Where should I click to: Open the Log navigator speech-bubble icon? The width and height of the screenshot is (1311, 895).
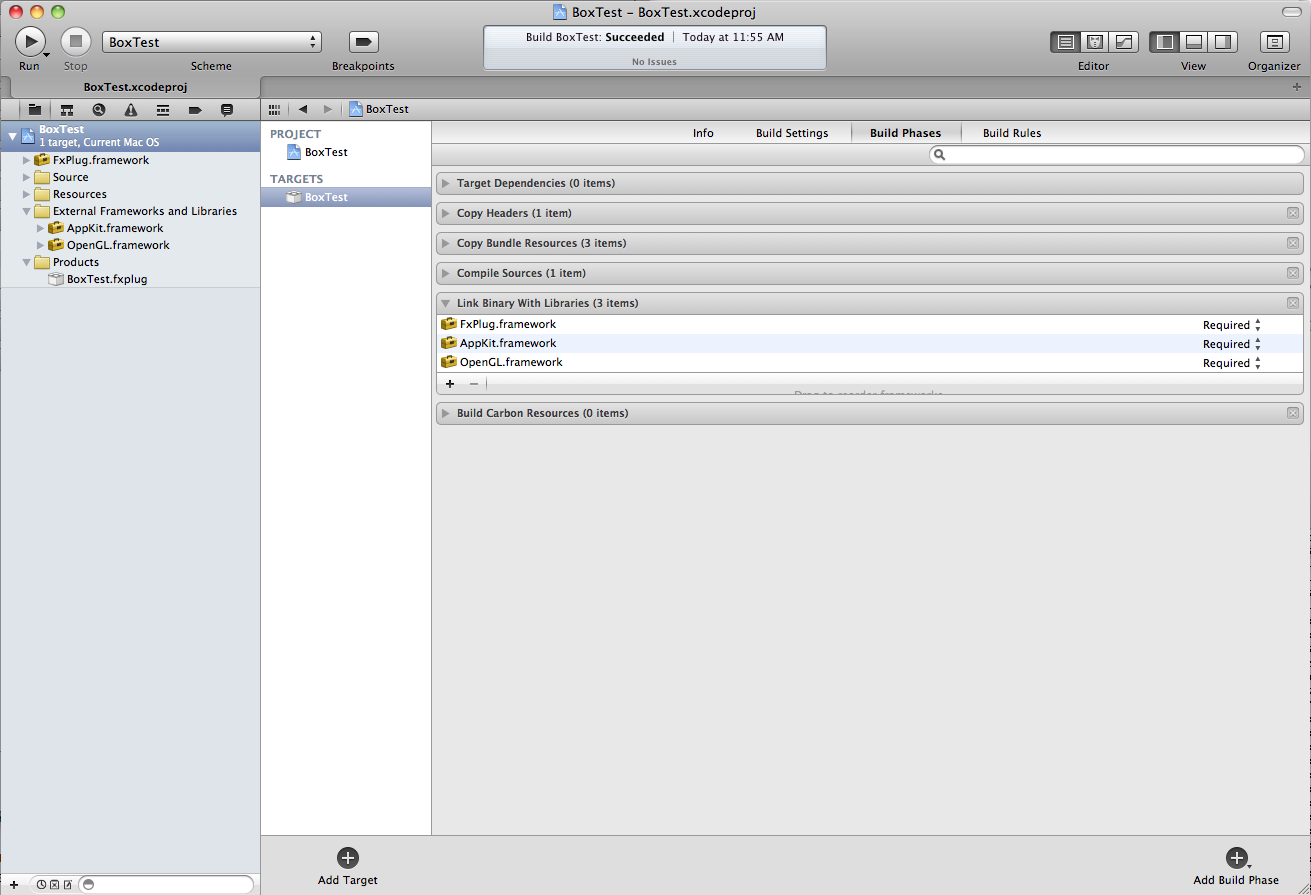(x=227, y=110)
